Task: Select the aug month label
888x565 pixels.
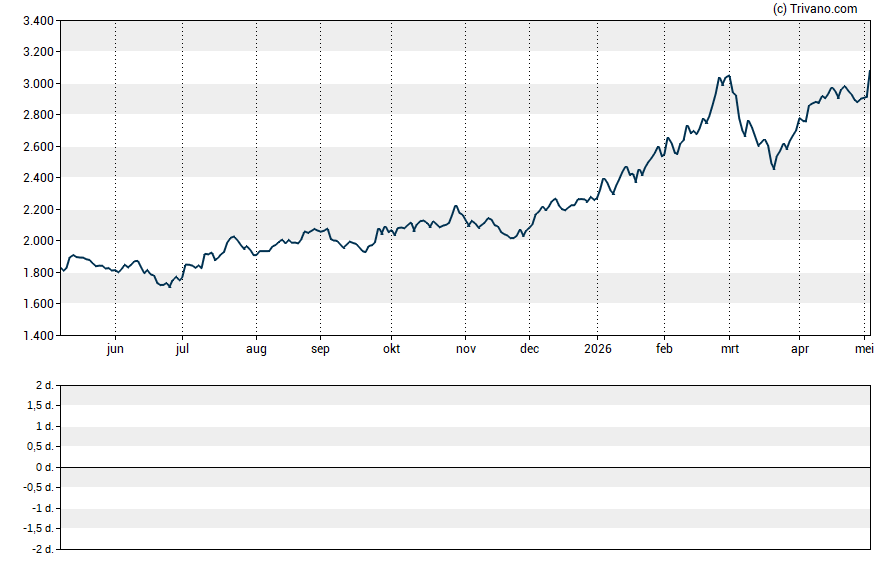Action: point(256,349)
